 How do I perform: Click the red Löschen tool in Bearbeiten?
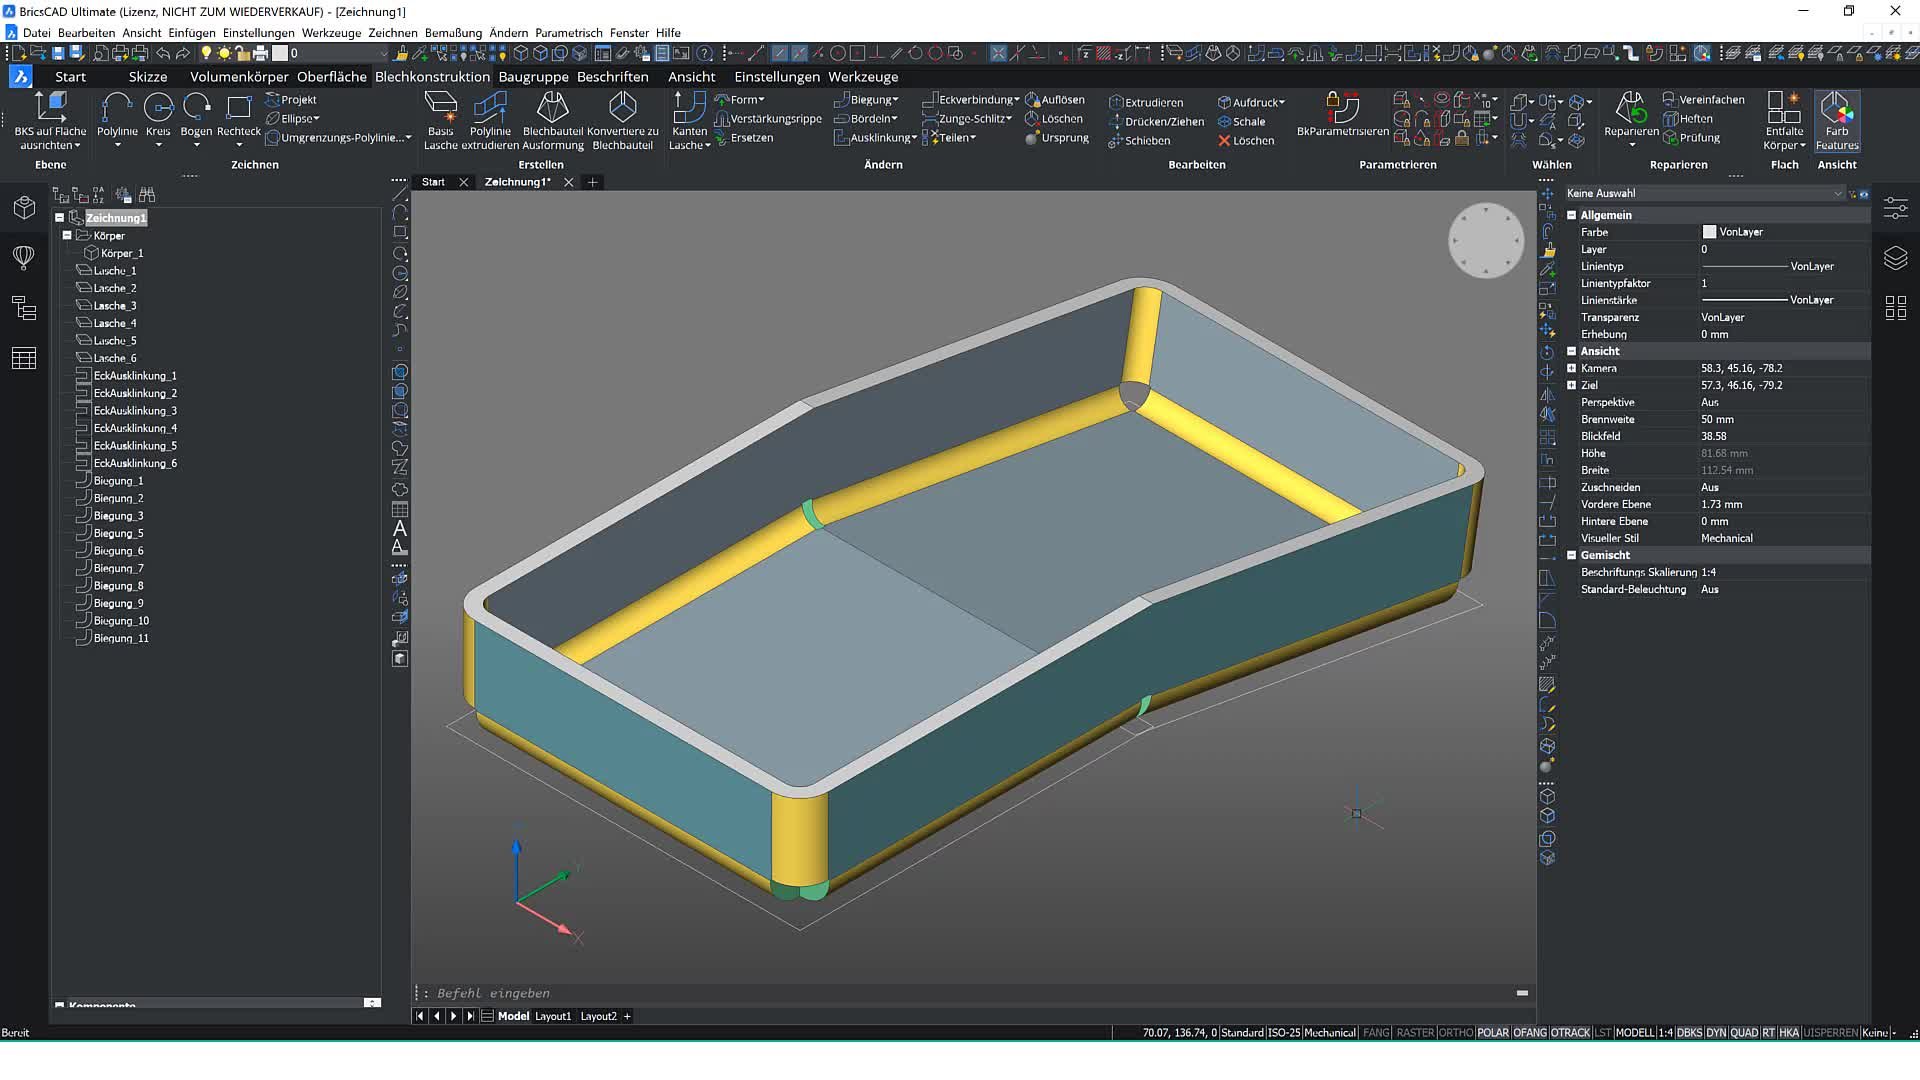pos(1246,141)
